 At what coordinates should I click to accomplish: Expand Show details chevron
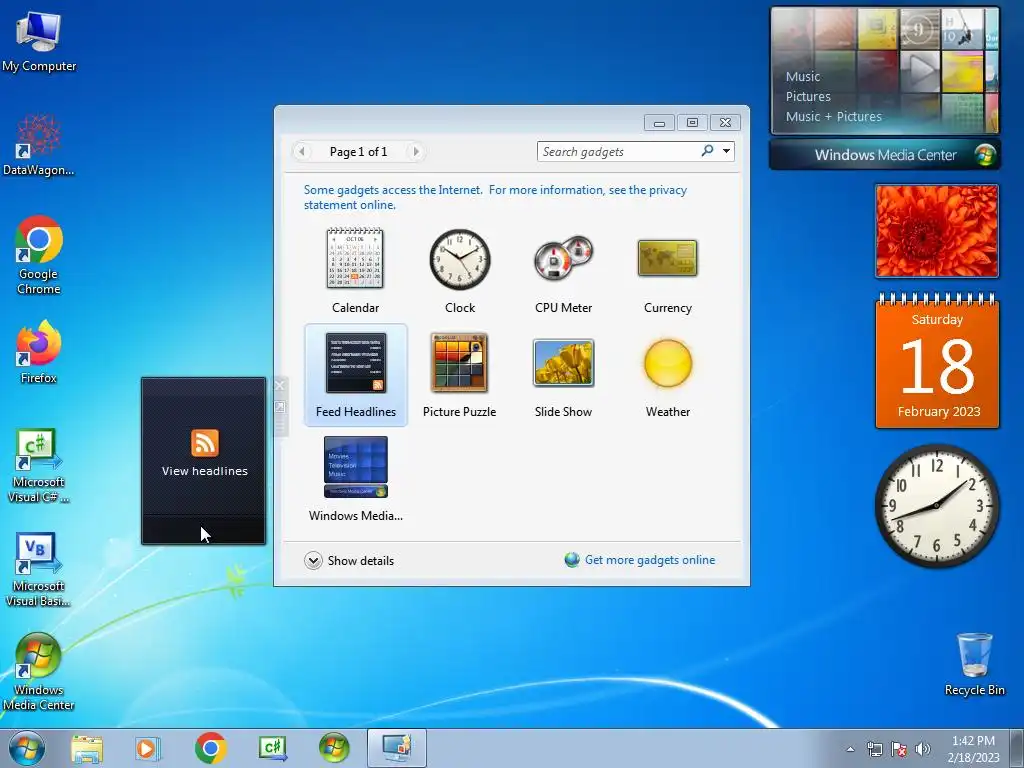313,560
